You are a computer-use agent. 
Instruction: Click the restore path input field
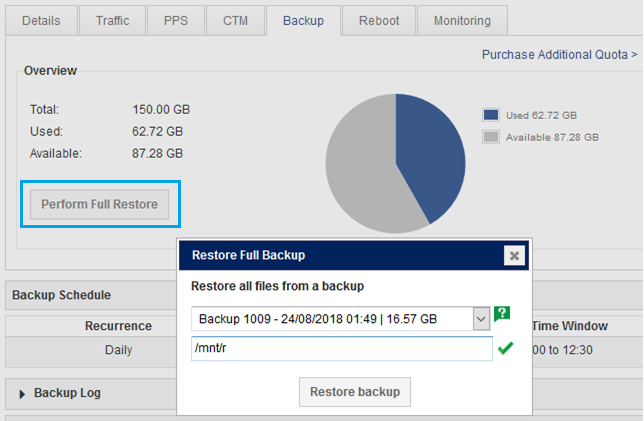pos(341,348)
